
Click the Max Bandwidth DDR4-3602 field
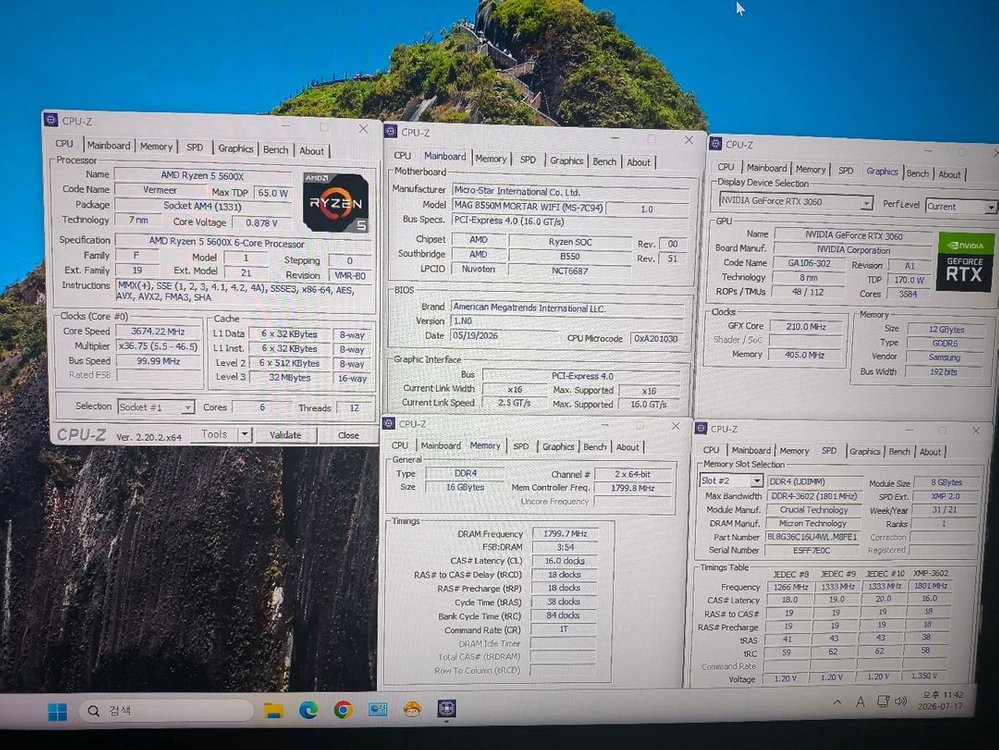coord(814,496)
